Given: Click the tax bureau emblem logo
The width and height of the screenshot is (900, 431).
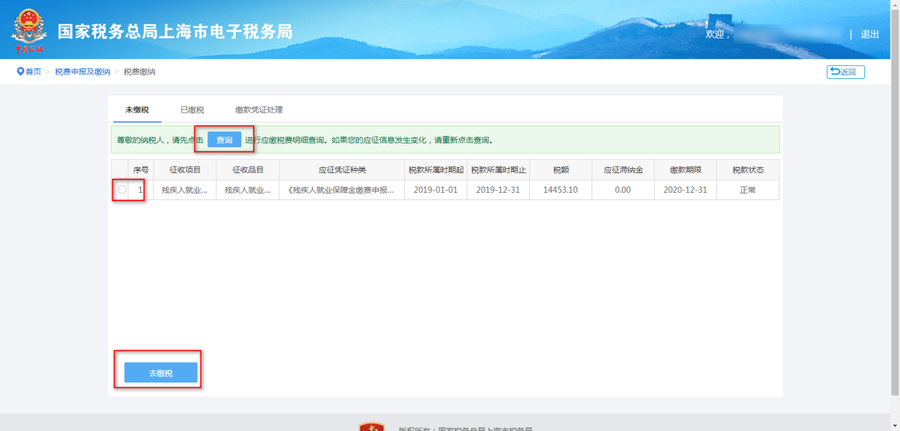Looking at the screenshot, I should coord(29,31).
